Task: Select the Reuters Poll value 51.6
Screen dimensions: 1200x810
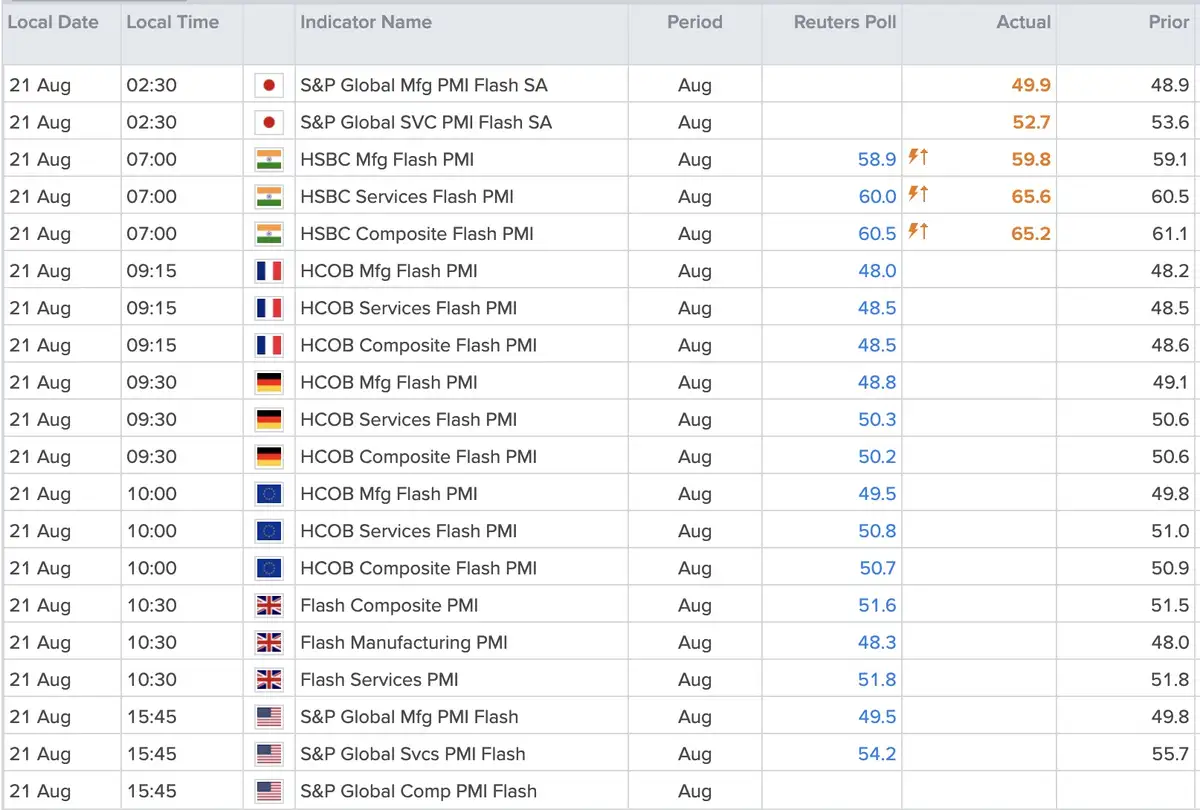Action: (x=877, y=605)
